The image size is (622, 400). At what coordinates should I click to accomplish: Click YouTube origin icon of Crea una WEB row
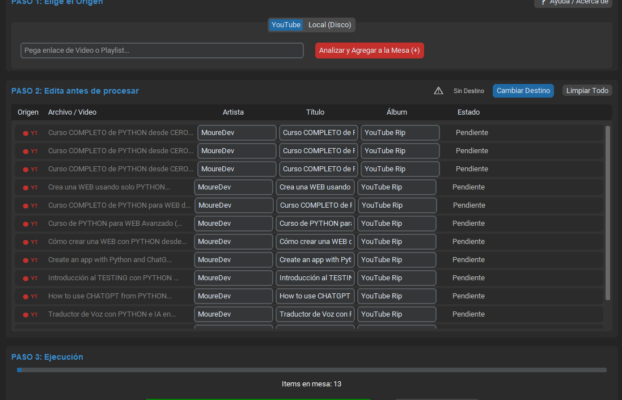pos(29,187)
